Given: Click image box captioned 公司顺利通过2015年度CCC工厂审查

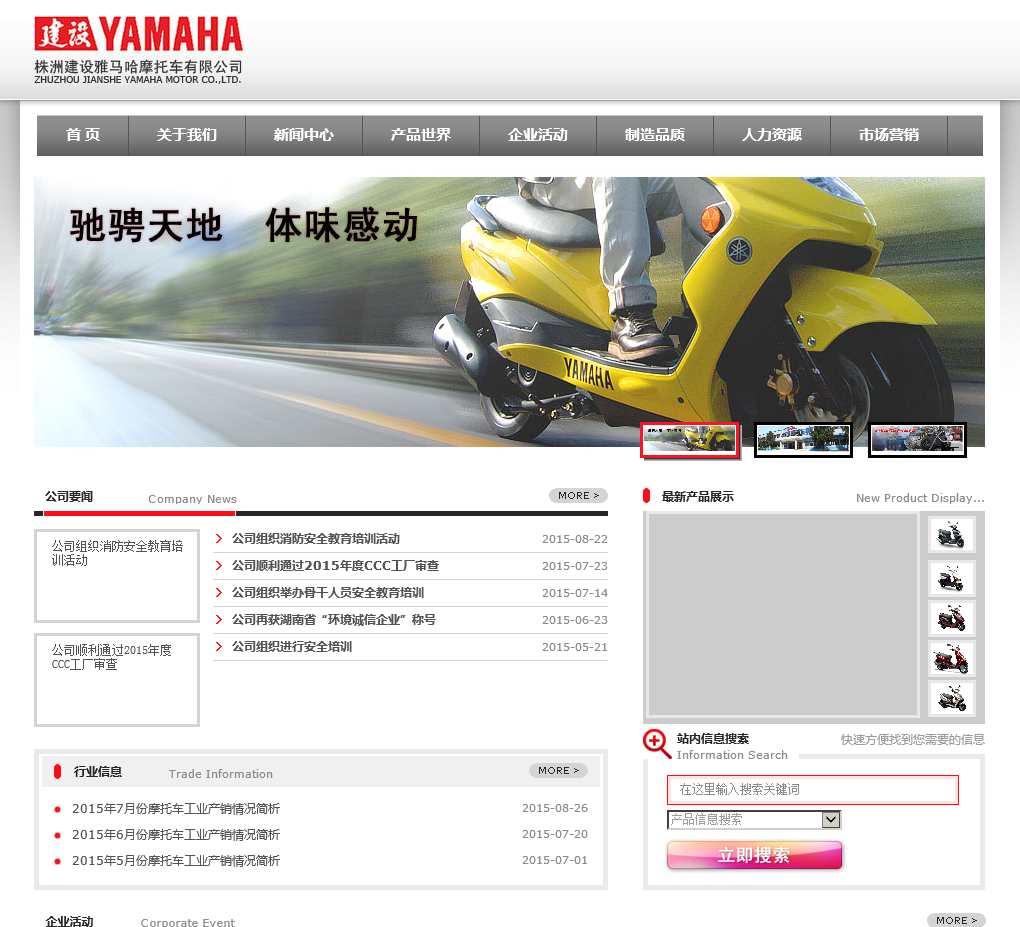Looking at the screenshot, I should [117, 680].
